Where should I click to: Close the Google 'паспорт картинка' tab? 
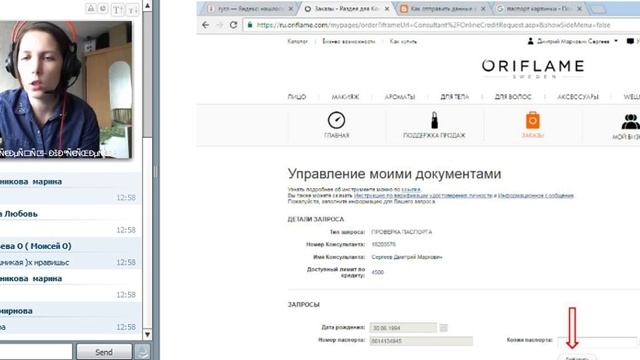pyautogui.click(x=579, y=9)
